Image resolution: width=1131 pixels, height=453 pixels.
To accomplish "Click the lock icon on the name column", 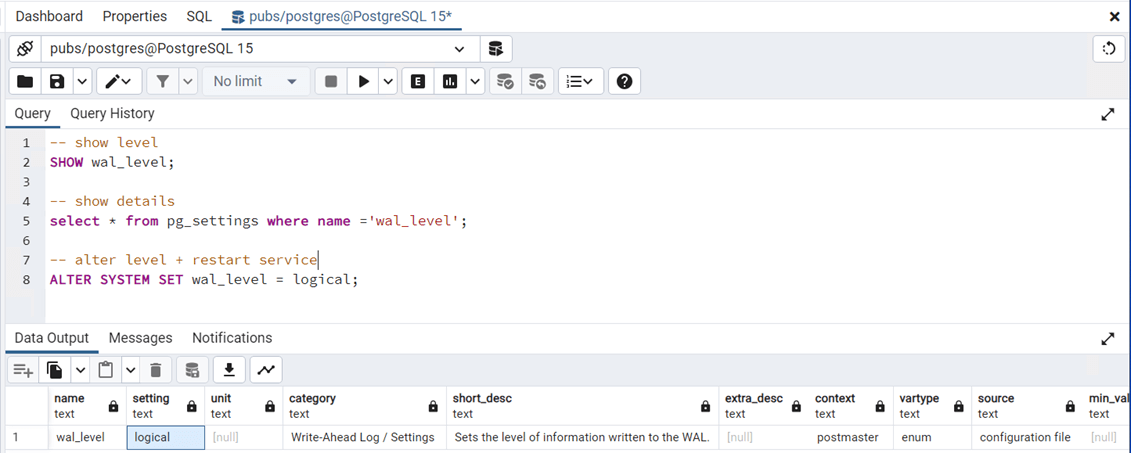I will coord(113,407).
